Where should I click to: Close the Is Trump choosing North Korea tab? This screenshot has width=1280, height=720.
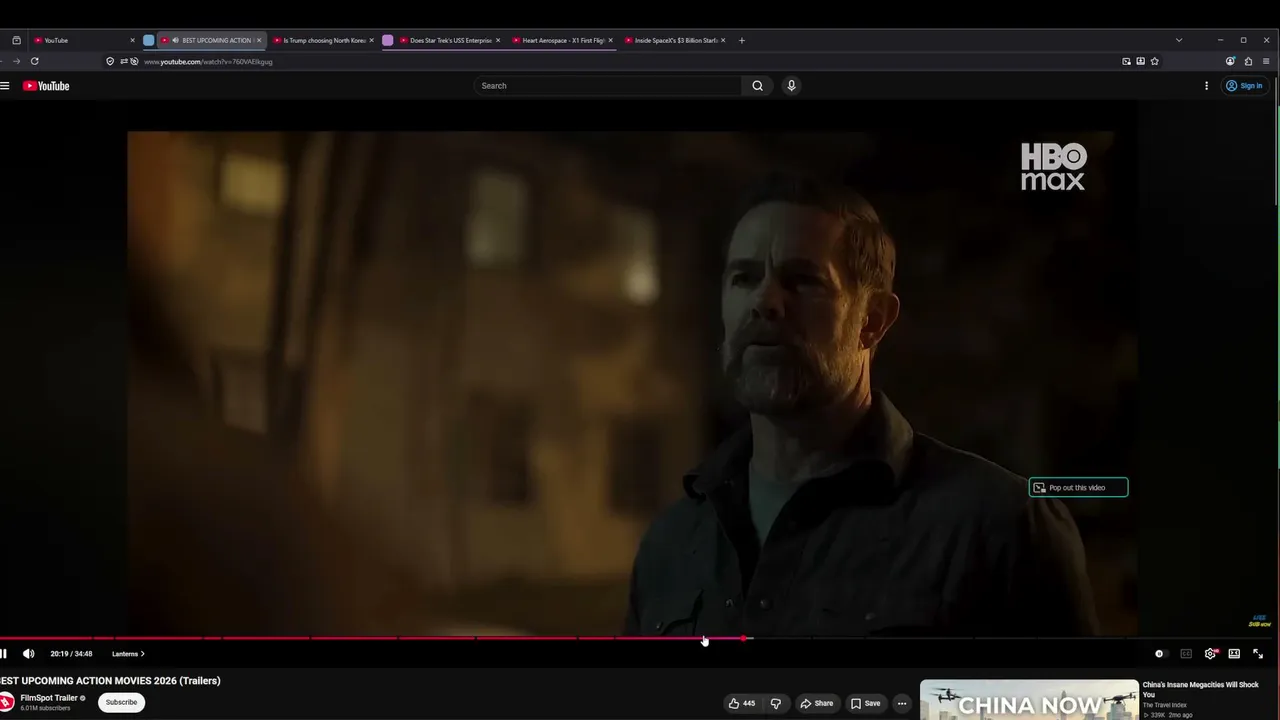[371, 40]
